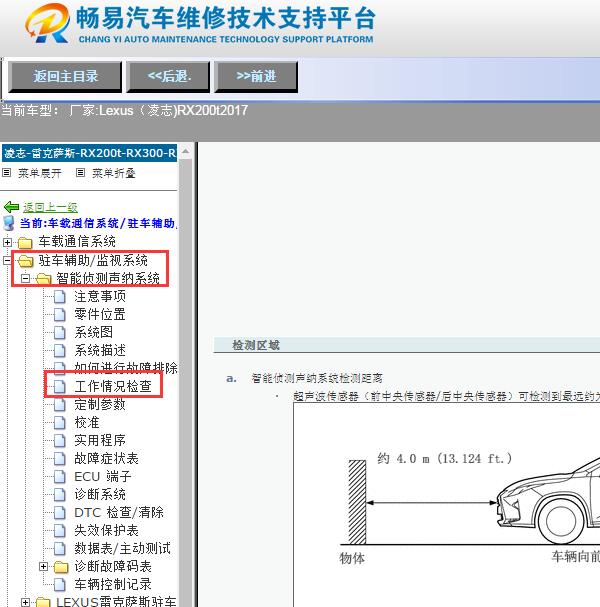The image size is (600, 607).
Task: Click the open folder icon beside 驻车辅助/监视系统
Action: 26,261
